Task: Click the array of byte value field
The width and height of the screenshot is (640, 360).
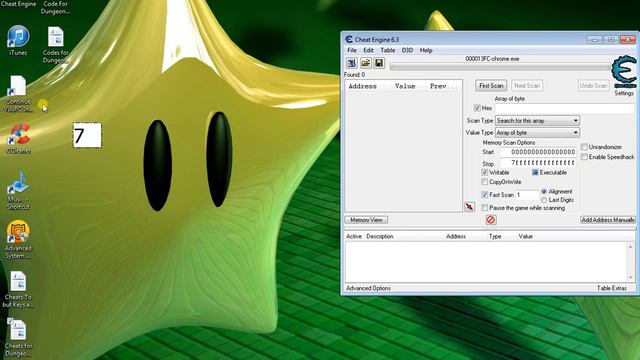Action: (565, 108)
